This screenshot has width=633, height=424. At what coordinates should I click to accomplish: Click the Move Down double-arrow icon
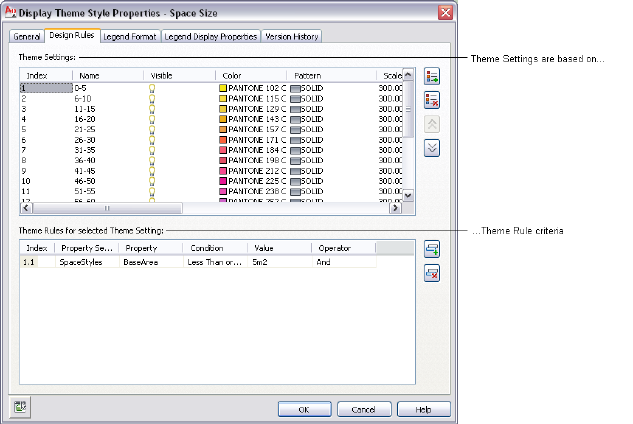[432, 148]
